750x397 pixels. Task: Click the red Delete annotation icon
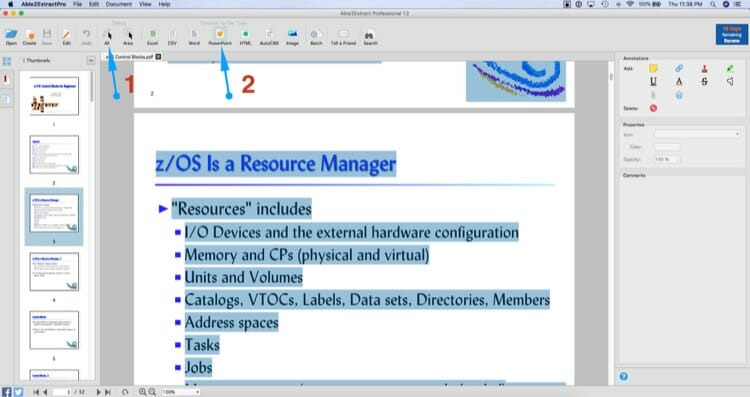(653, 108)
